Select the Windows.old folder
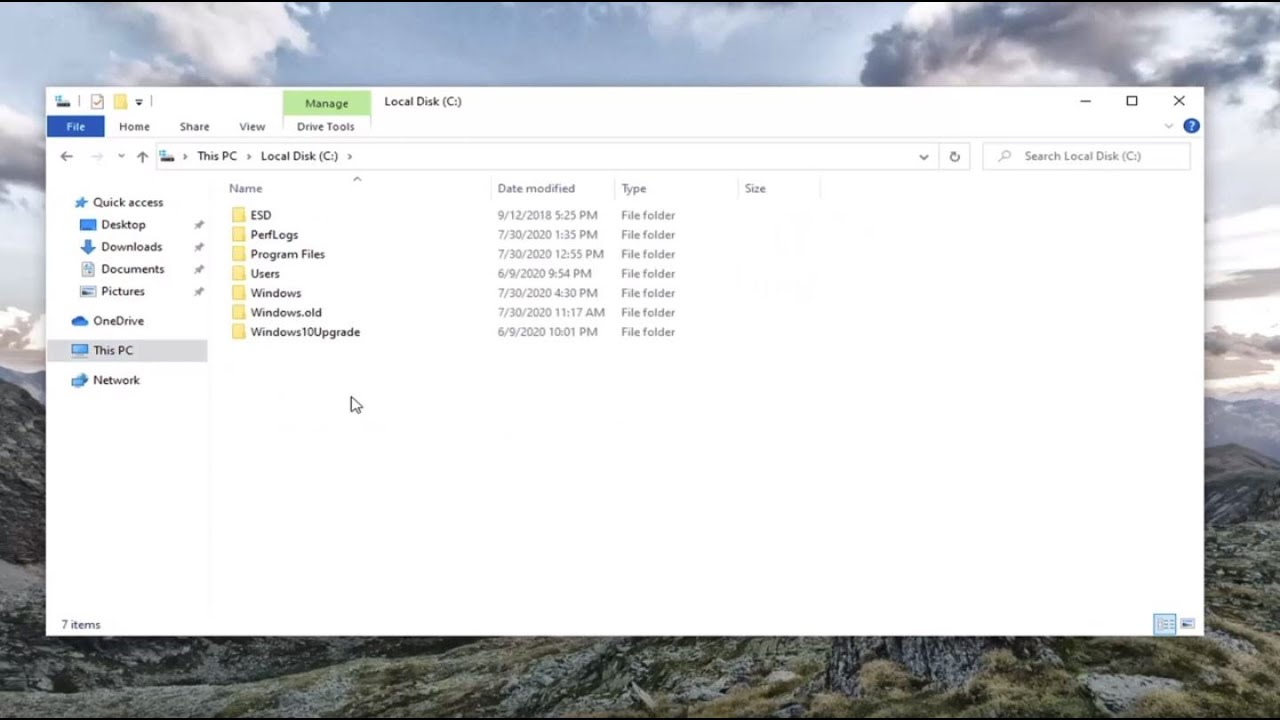This screenshot has width=1280, height=720. coord(286,313)
